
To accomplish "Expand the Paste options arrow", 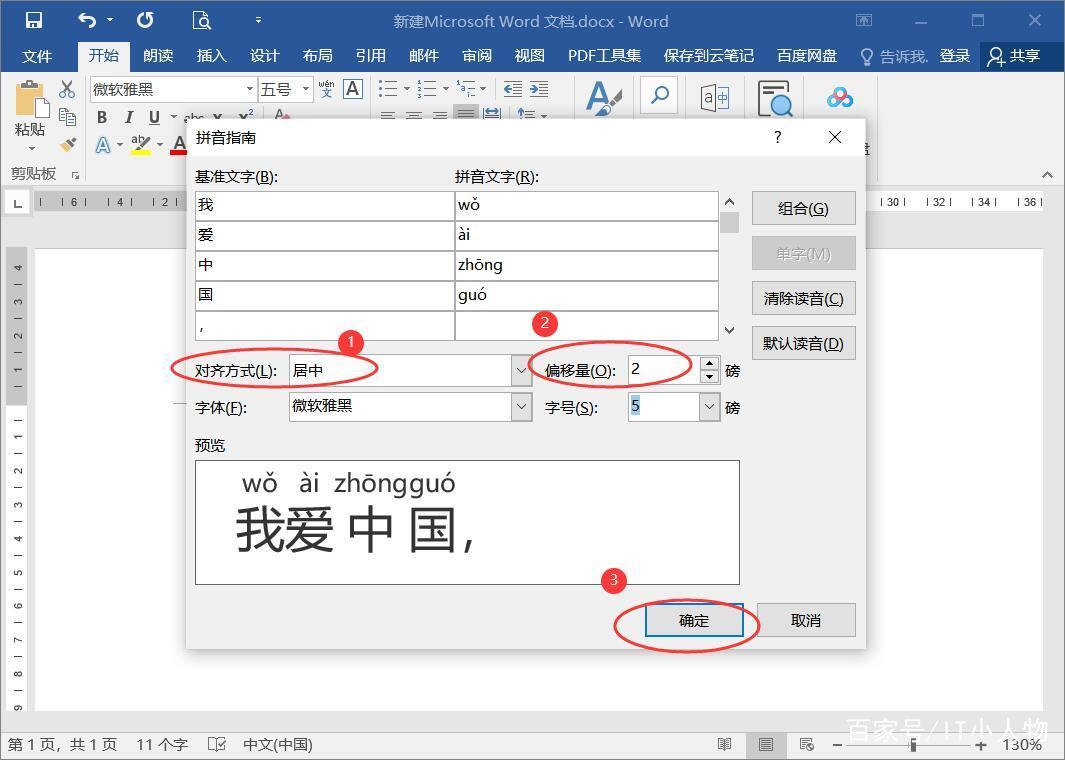I will point(31,149).
